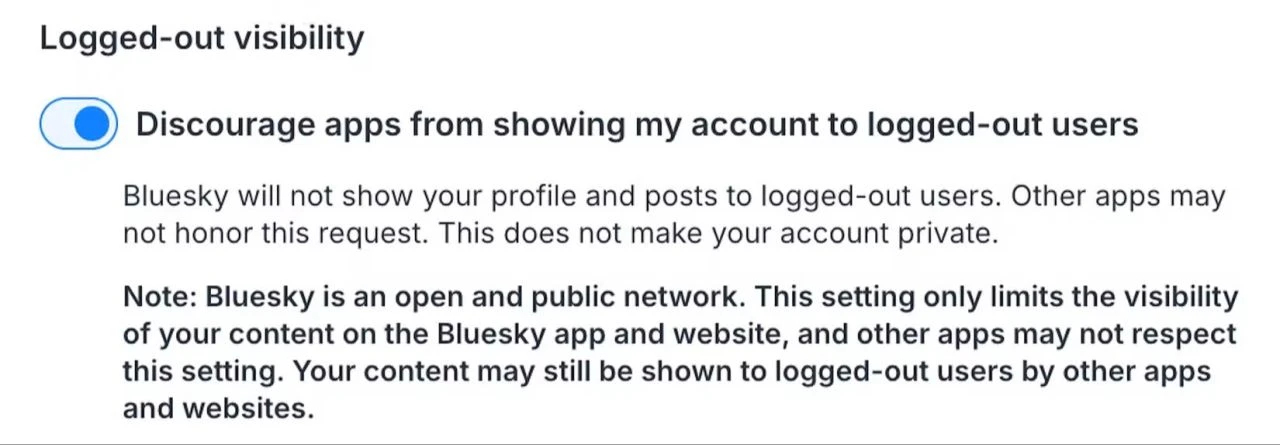Click the blue knob of the toggle switch
This screenshot has height=445, width=1280.
click(x=91, y=124)
